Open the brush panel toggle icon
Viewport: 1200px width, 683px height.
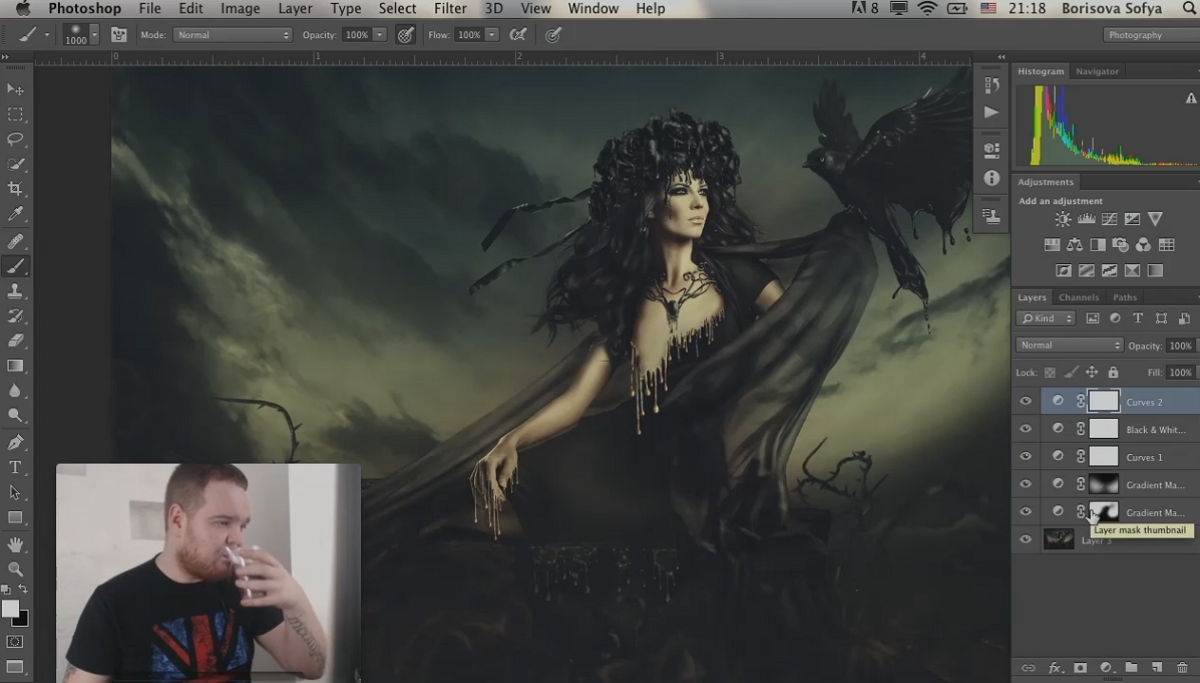click(x=119, y=34)
